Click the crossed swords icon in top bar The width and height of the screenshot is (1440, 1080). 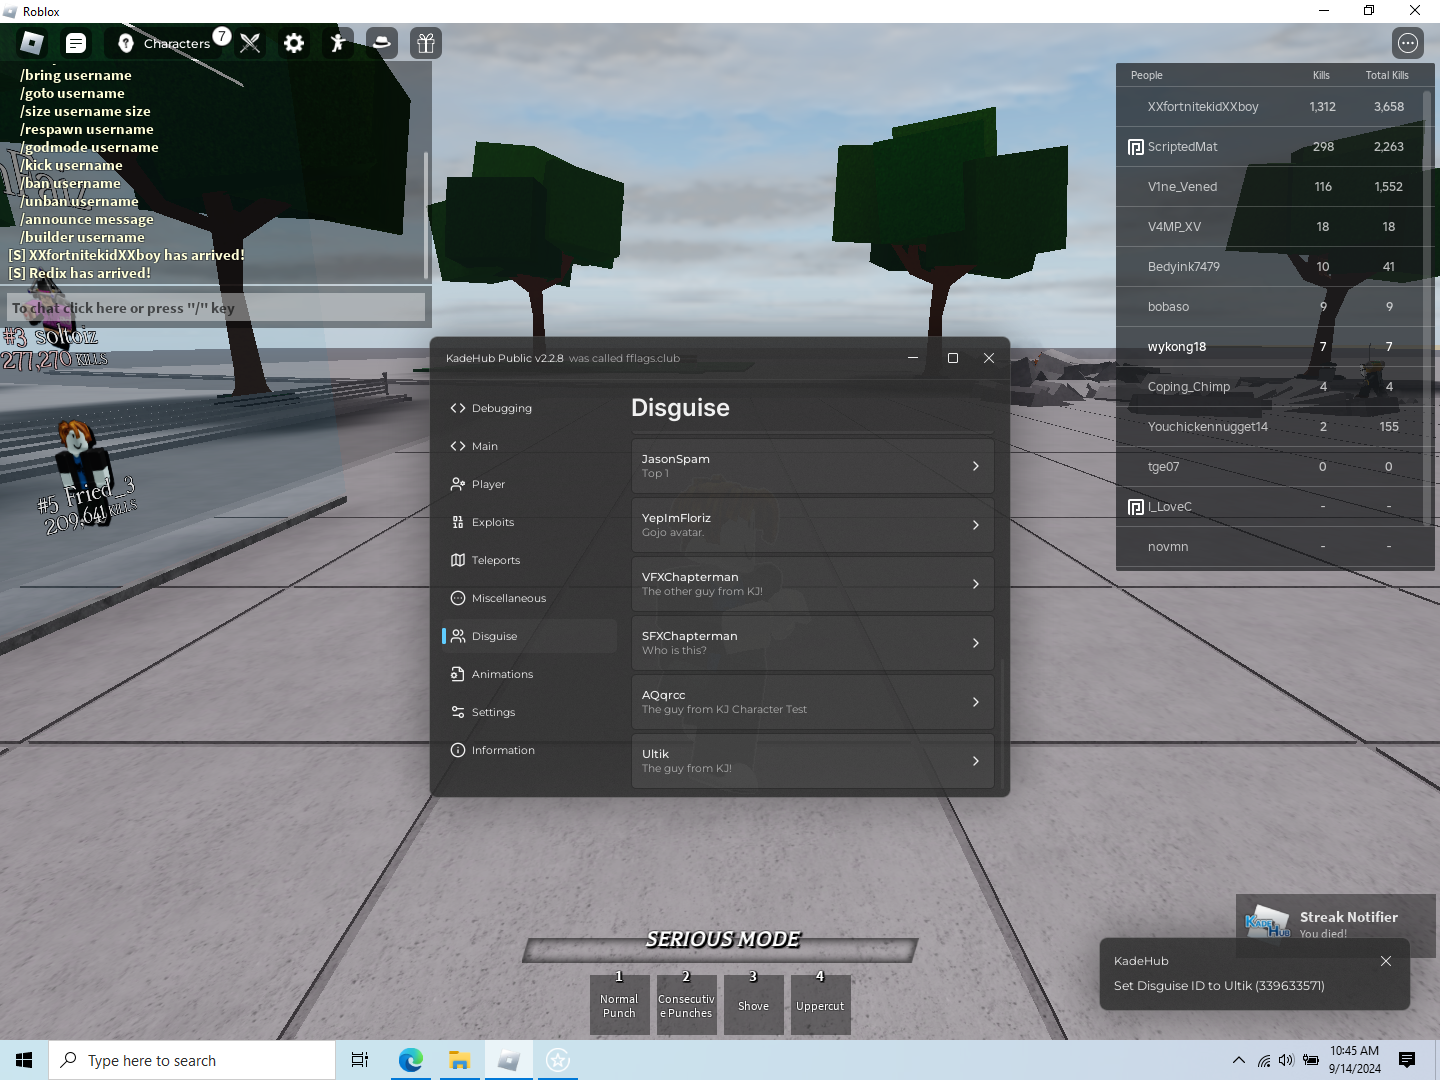250,43
